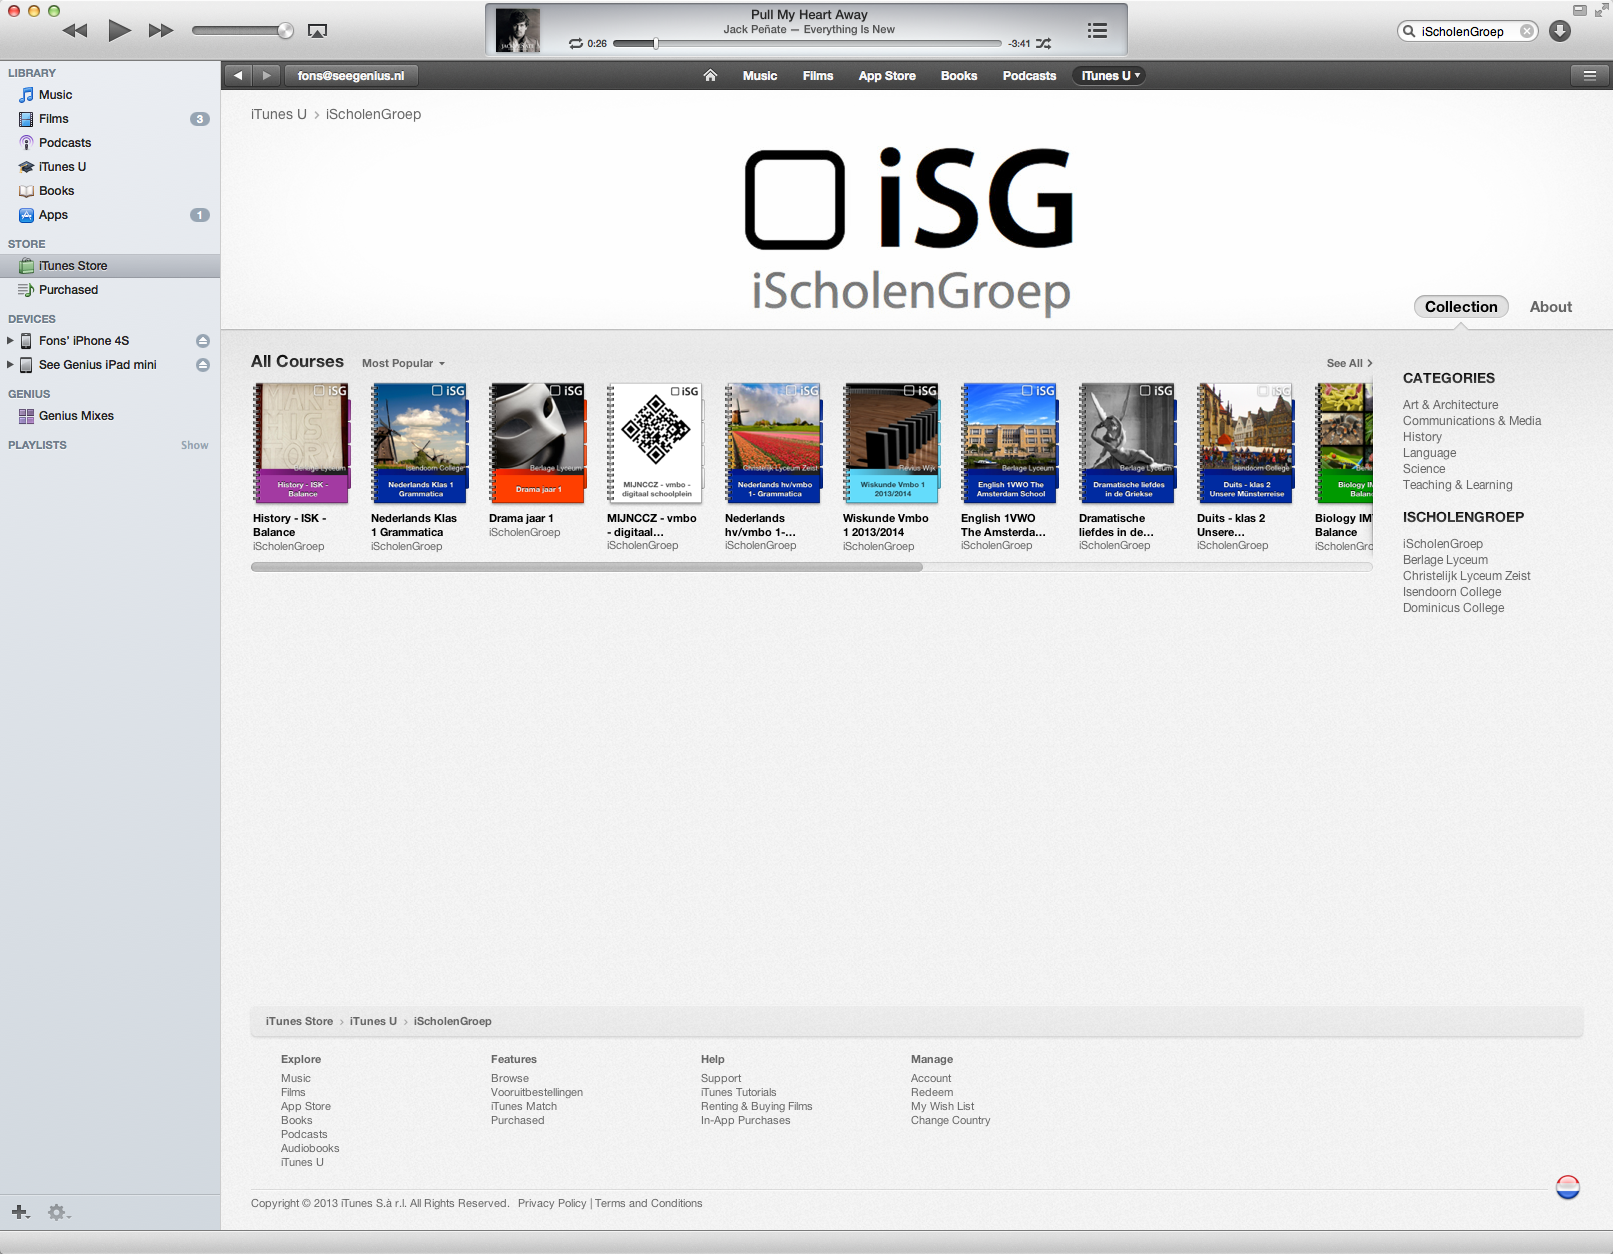Expand the Fons' iPhone 4S device
This screenshot has width=1613, height=1254.
click(x=10, y=341)
